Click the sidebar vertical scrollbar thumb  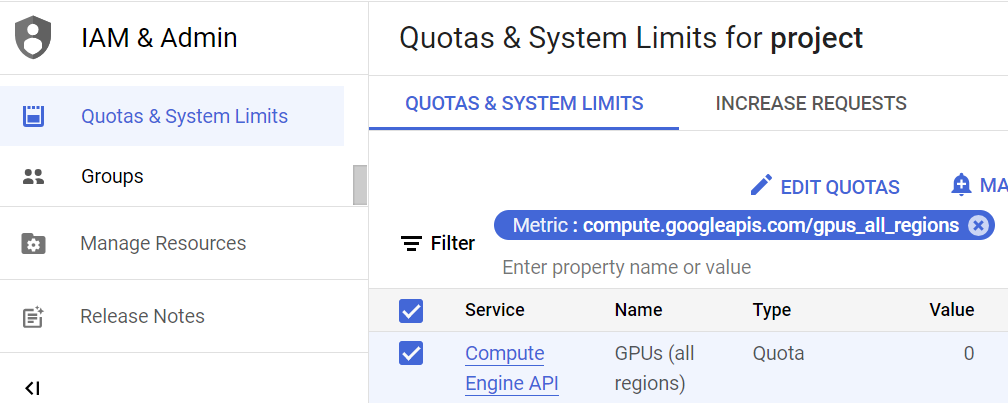360,185
